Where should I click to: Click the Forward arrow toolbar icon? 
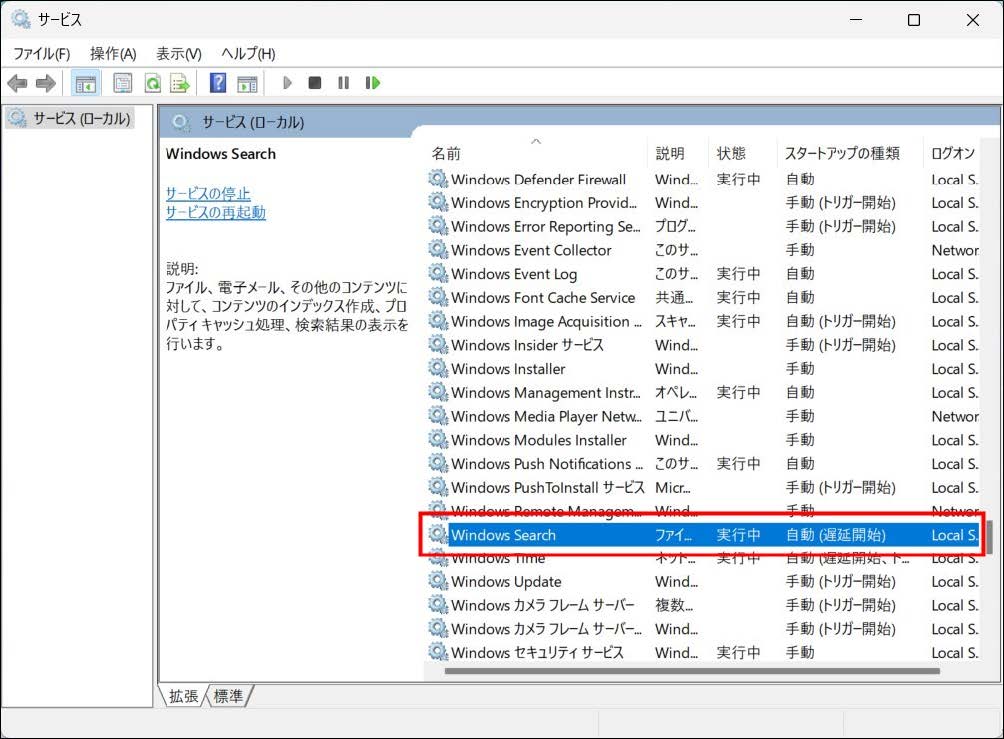pos(45,83)
